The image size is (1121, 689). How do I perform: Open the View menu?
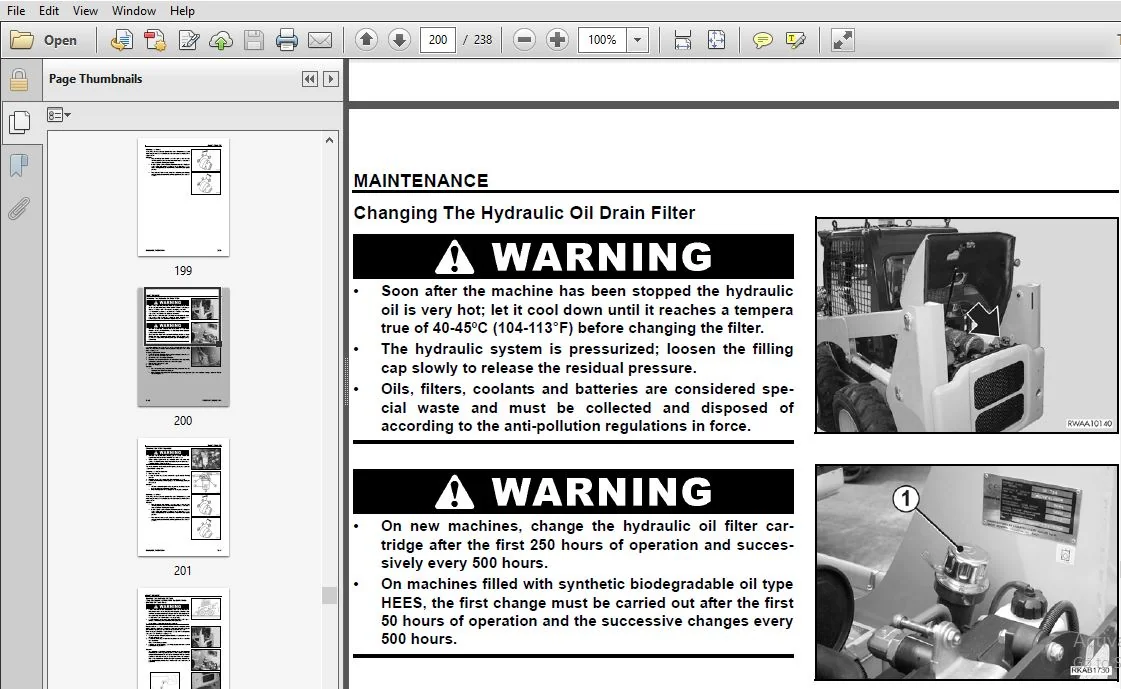[x=85, y=11]
